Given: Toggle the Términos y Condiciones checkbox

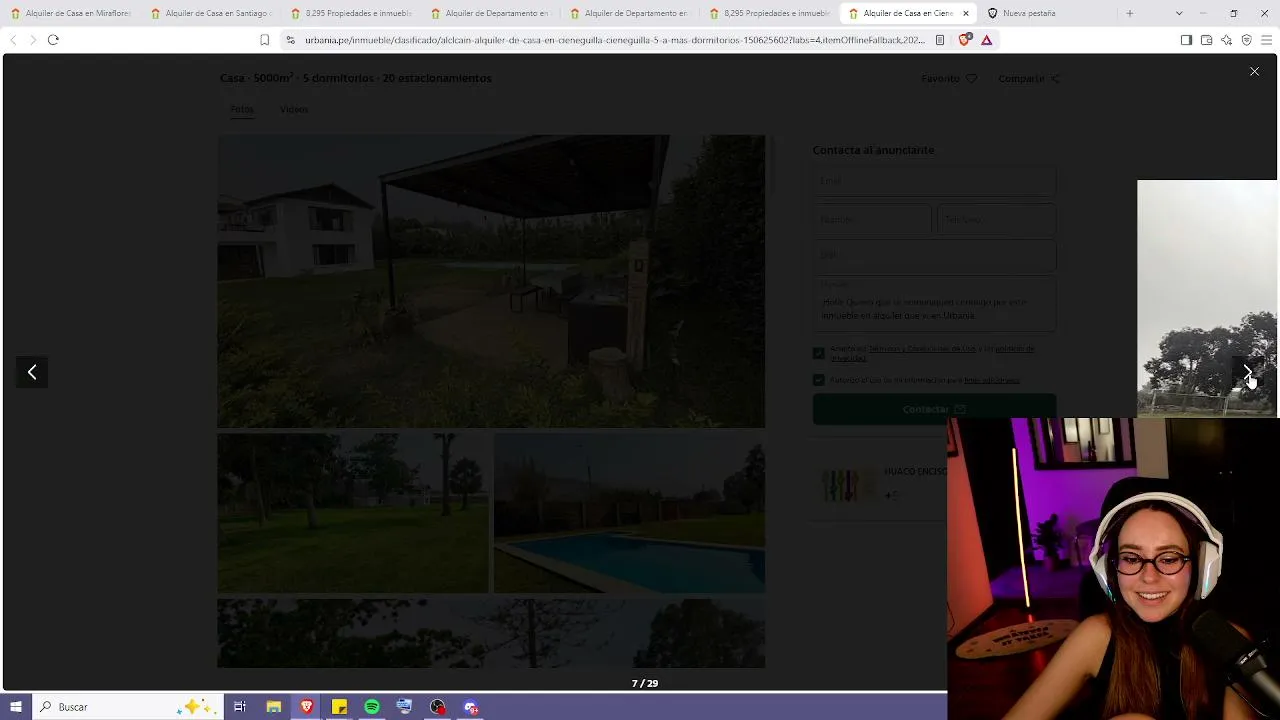Looking at the screenshot, I should coord(819,353).
